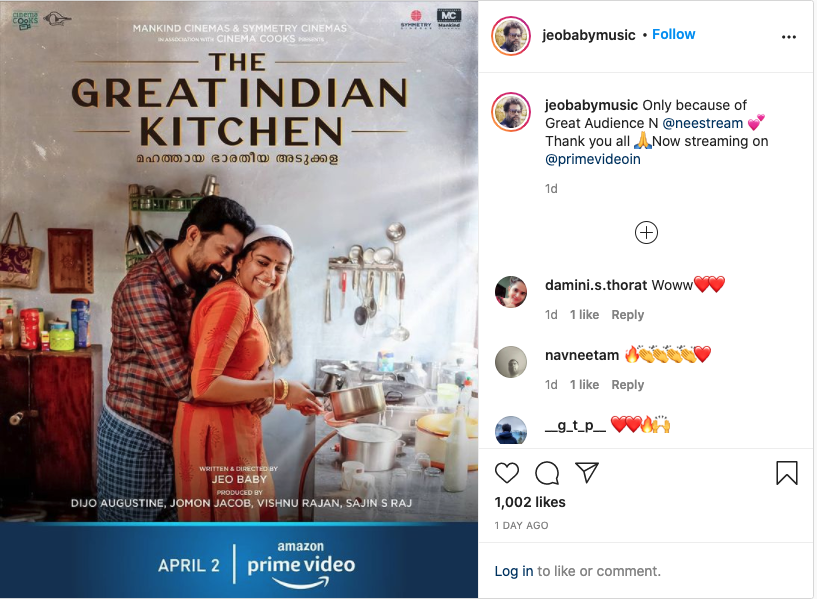Save the post with the bookmark icon
817x599 pixels.
pyautogui.click(x=786, y=472)
